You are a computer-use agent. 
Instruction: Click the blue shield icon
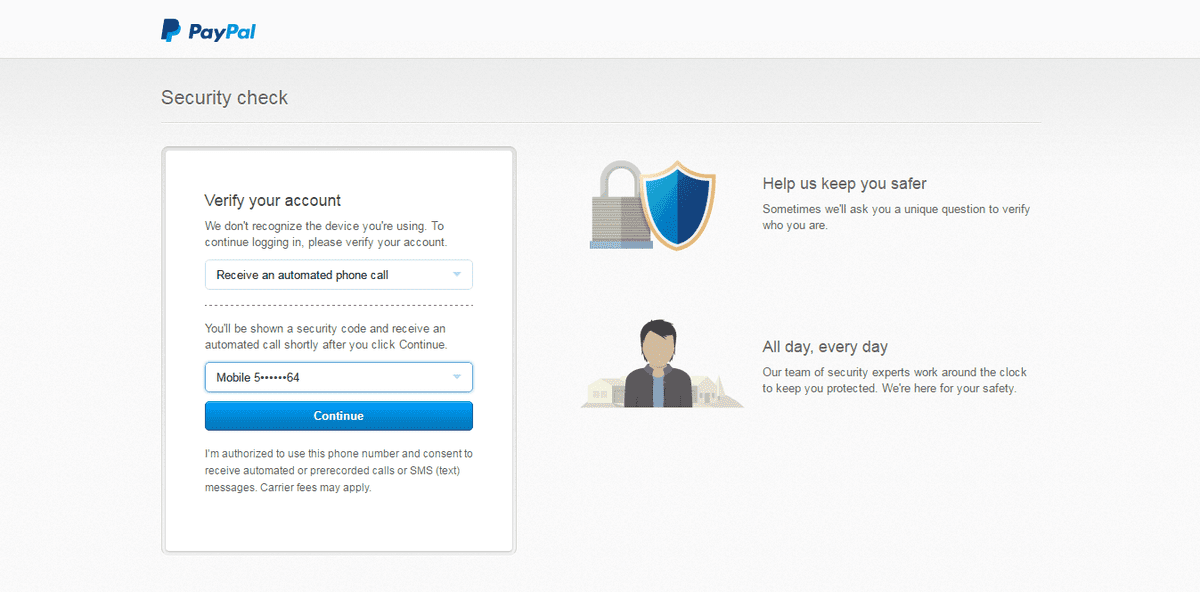tap(677, 205)
